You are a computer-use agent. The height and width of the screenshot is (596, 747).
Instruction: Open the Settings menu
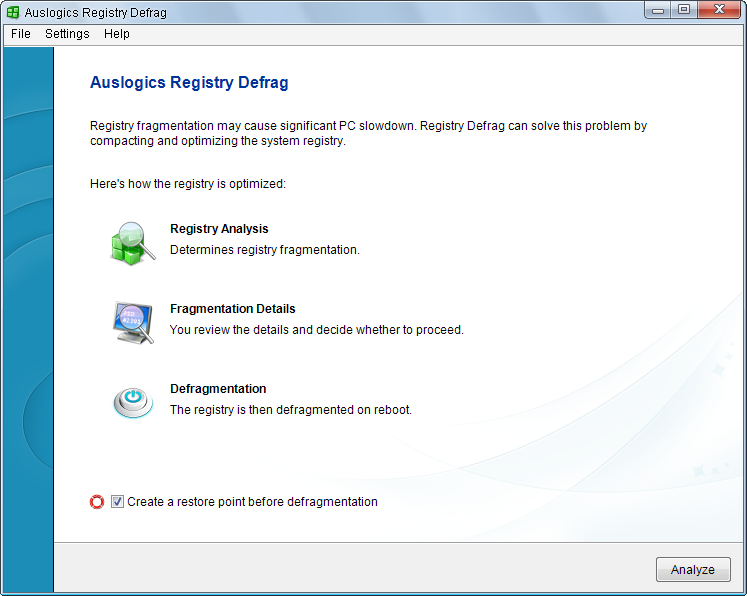tap(67, 34)
